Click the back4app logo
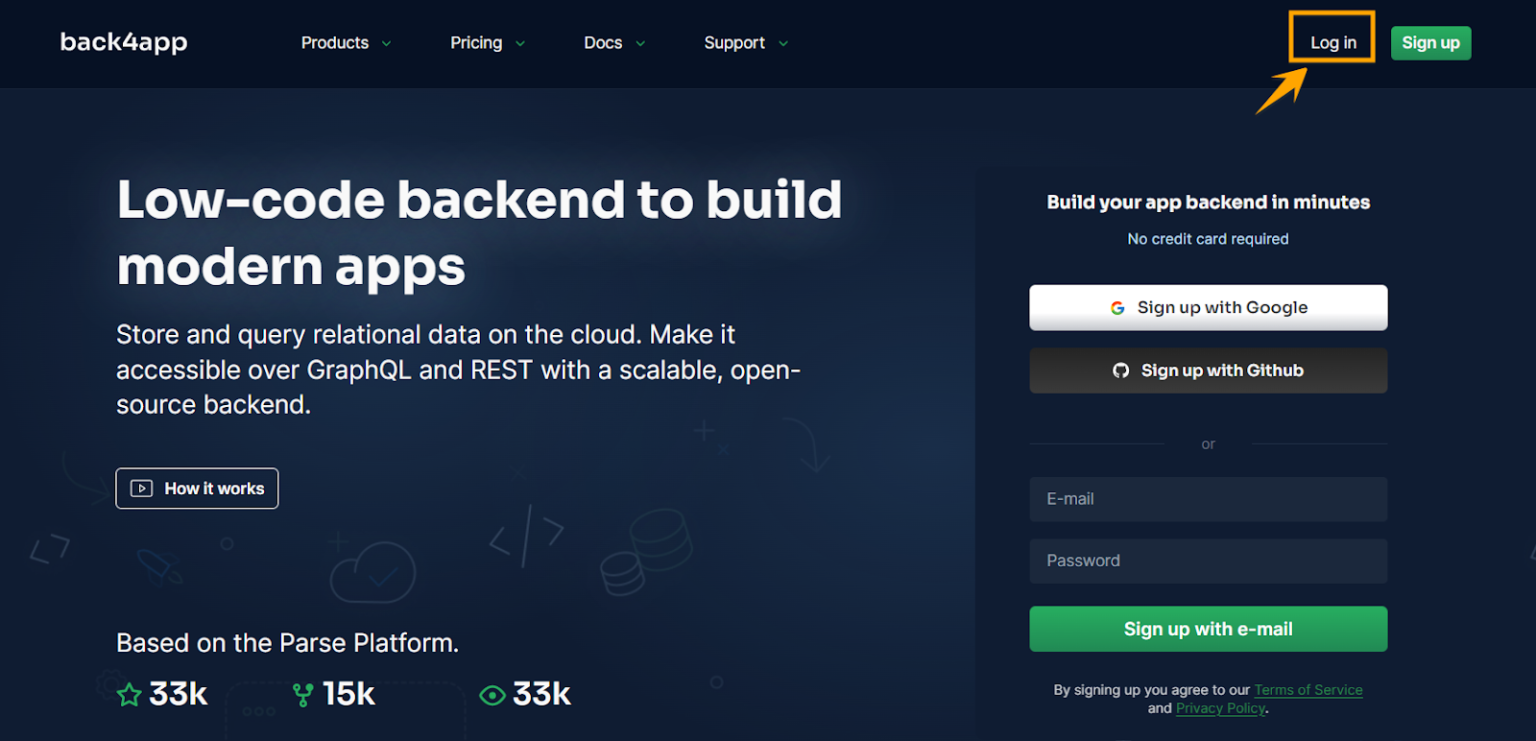 123,42
